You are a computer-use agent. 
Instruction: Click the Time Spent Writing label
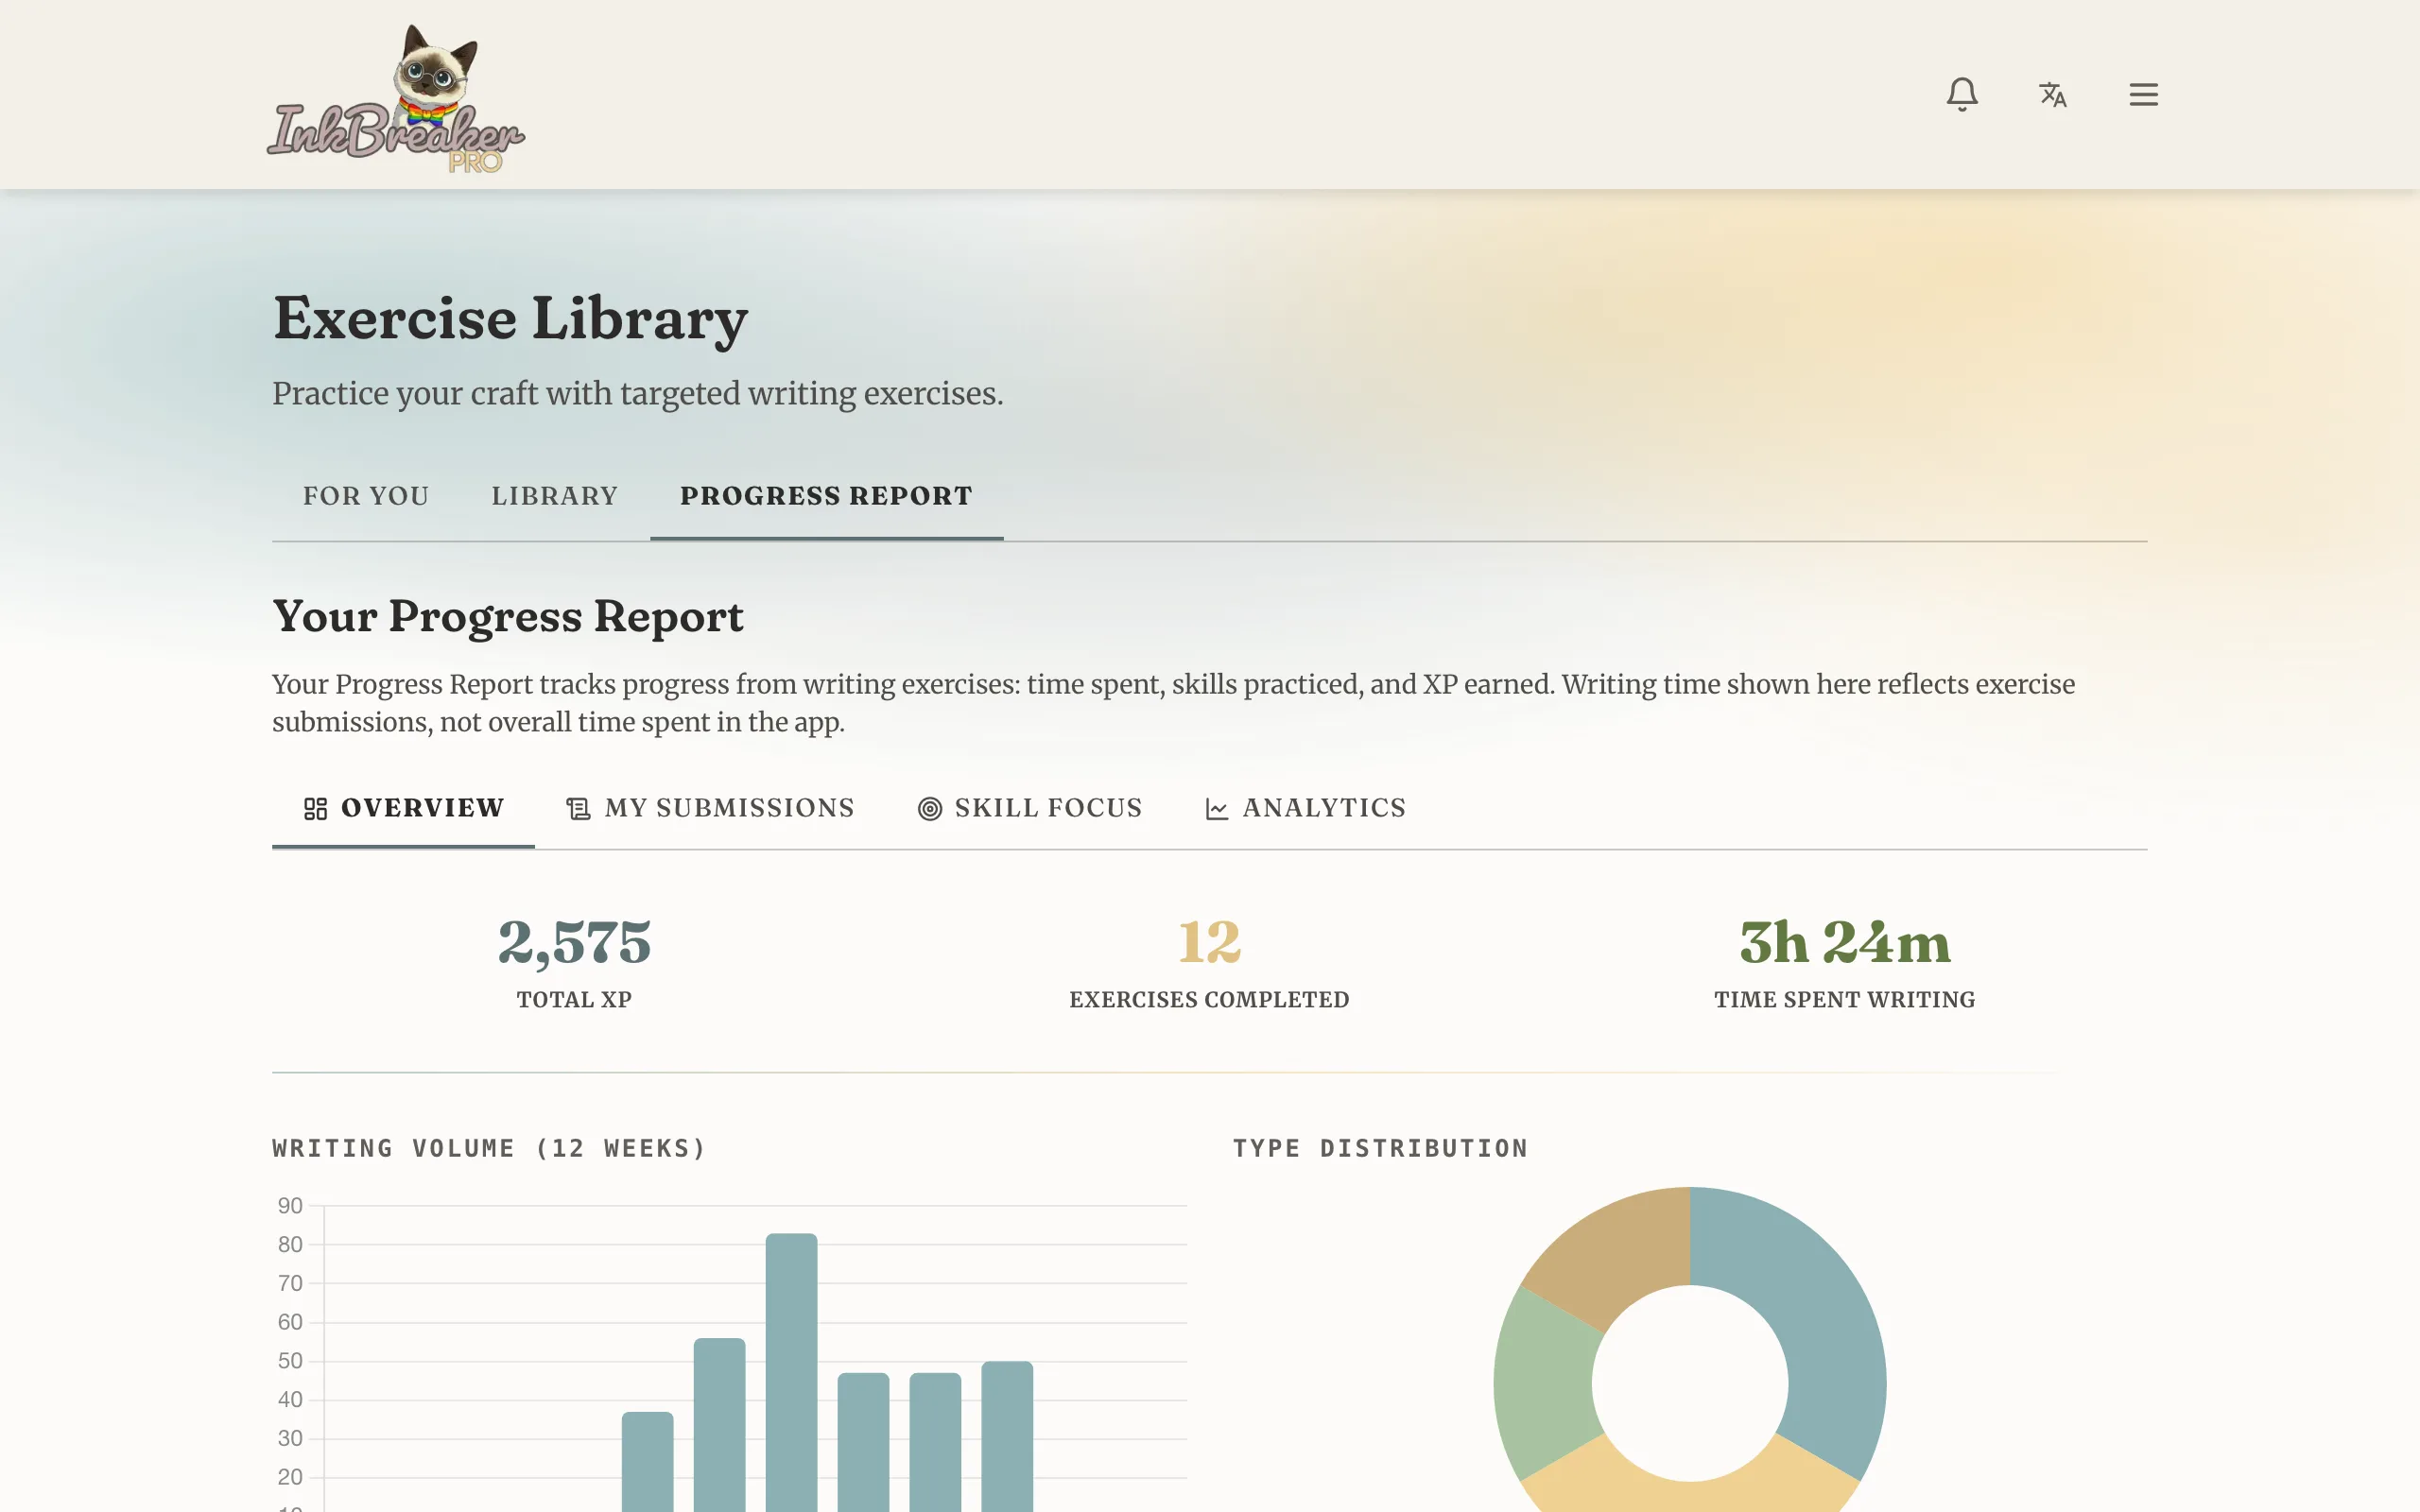click(1845, 1000)
